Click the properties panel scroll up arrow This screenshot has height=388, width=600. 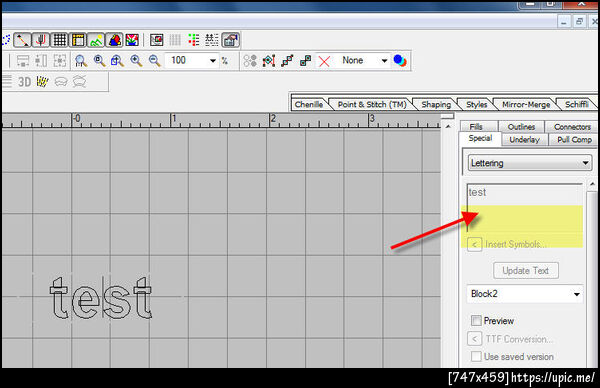click(592, 184)
